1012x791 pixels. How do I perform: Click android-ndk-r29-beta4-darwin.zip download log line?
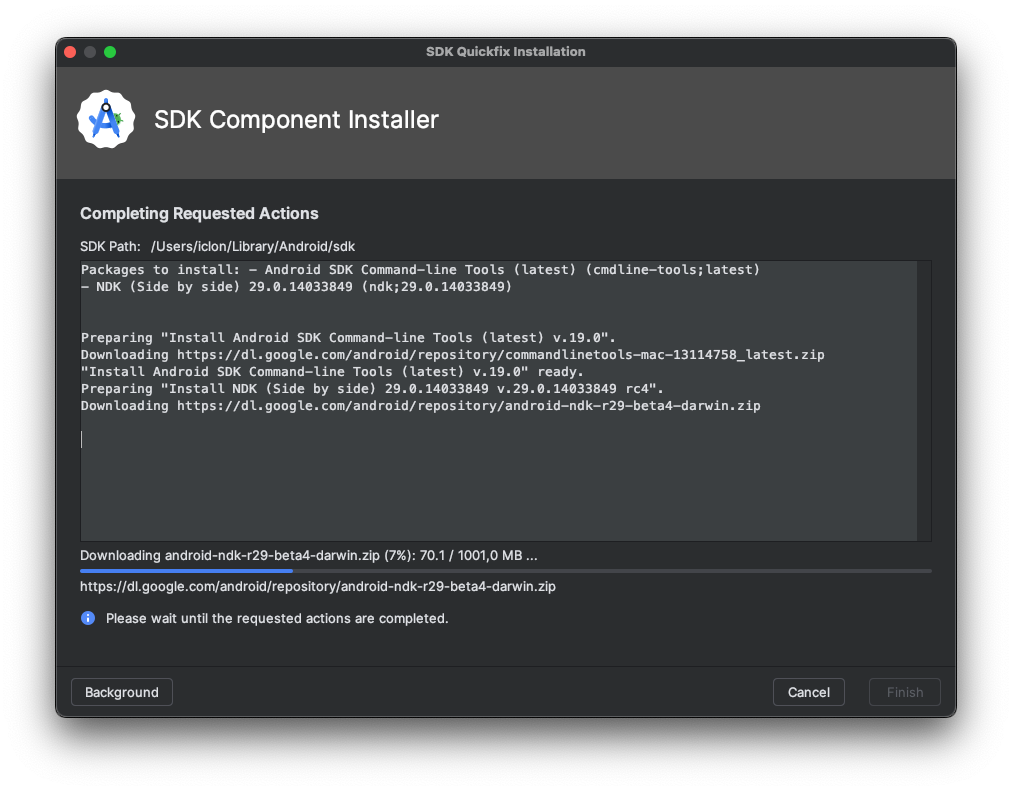click(421, 405)
